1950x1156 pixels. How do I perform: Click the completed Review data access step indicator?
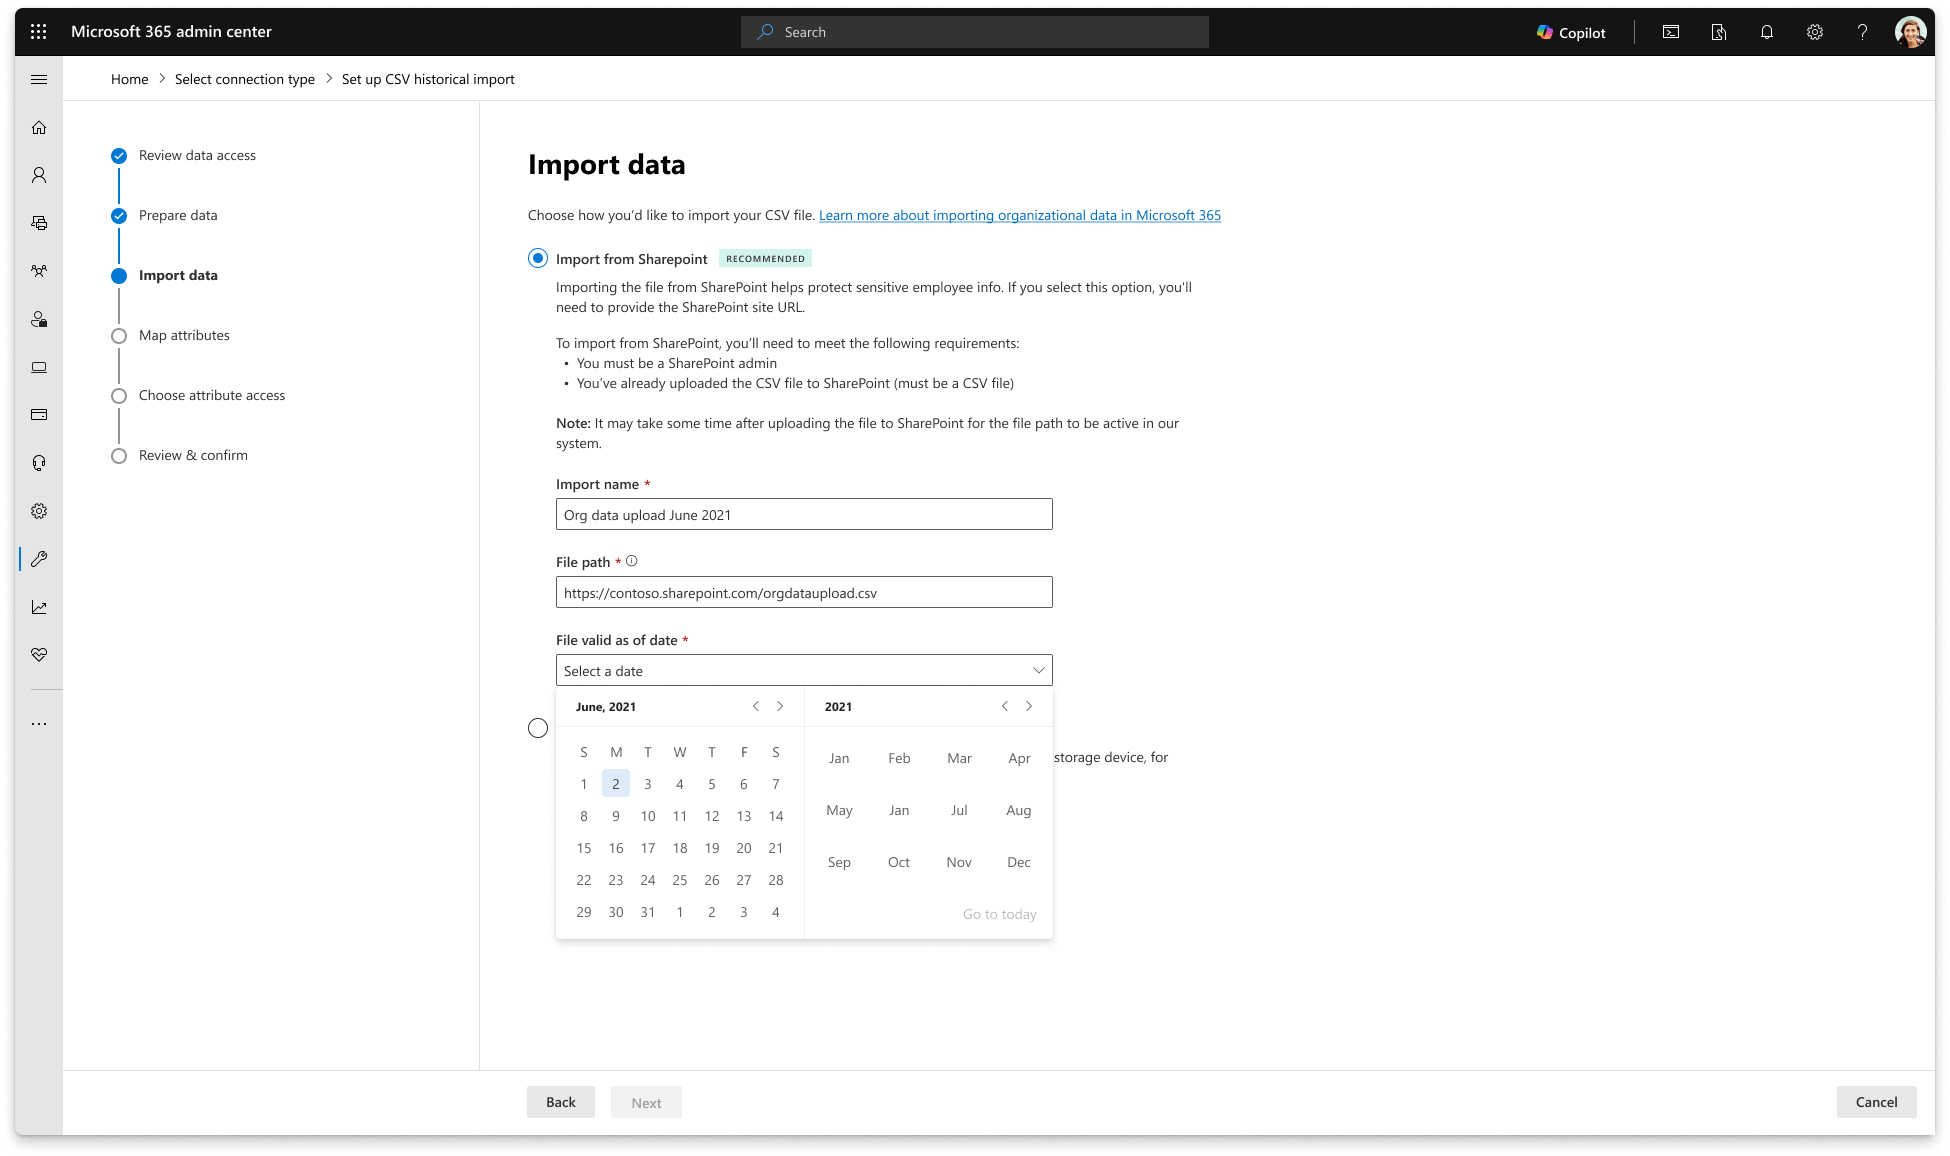pyautogui.click(x=119, y=155)
